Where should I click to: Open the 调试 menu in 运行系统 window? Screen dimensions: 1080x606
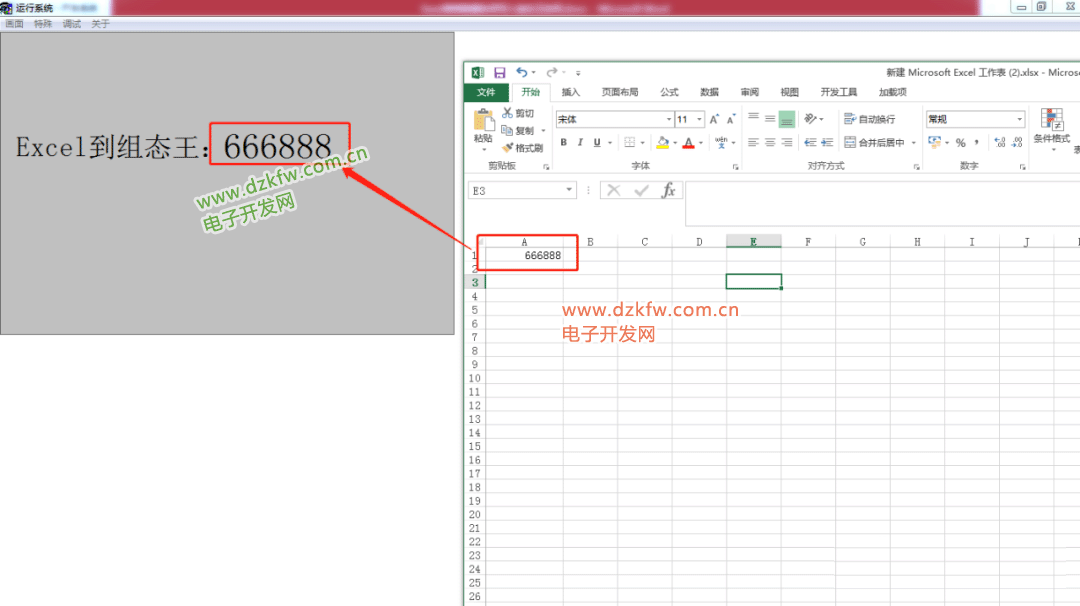[x=72, y=24]
